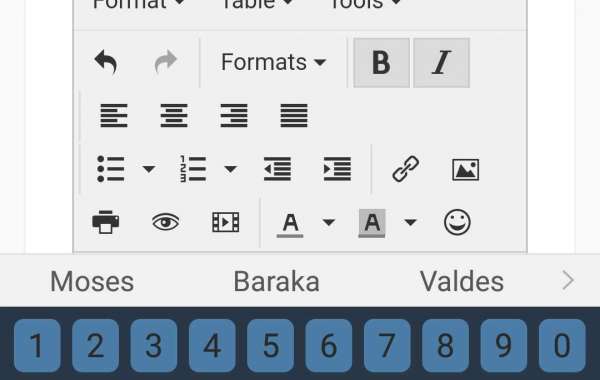Image resolution: width=600 pixels, height=380 pixels.
Task: Center align text
Action: [174, 115]
